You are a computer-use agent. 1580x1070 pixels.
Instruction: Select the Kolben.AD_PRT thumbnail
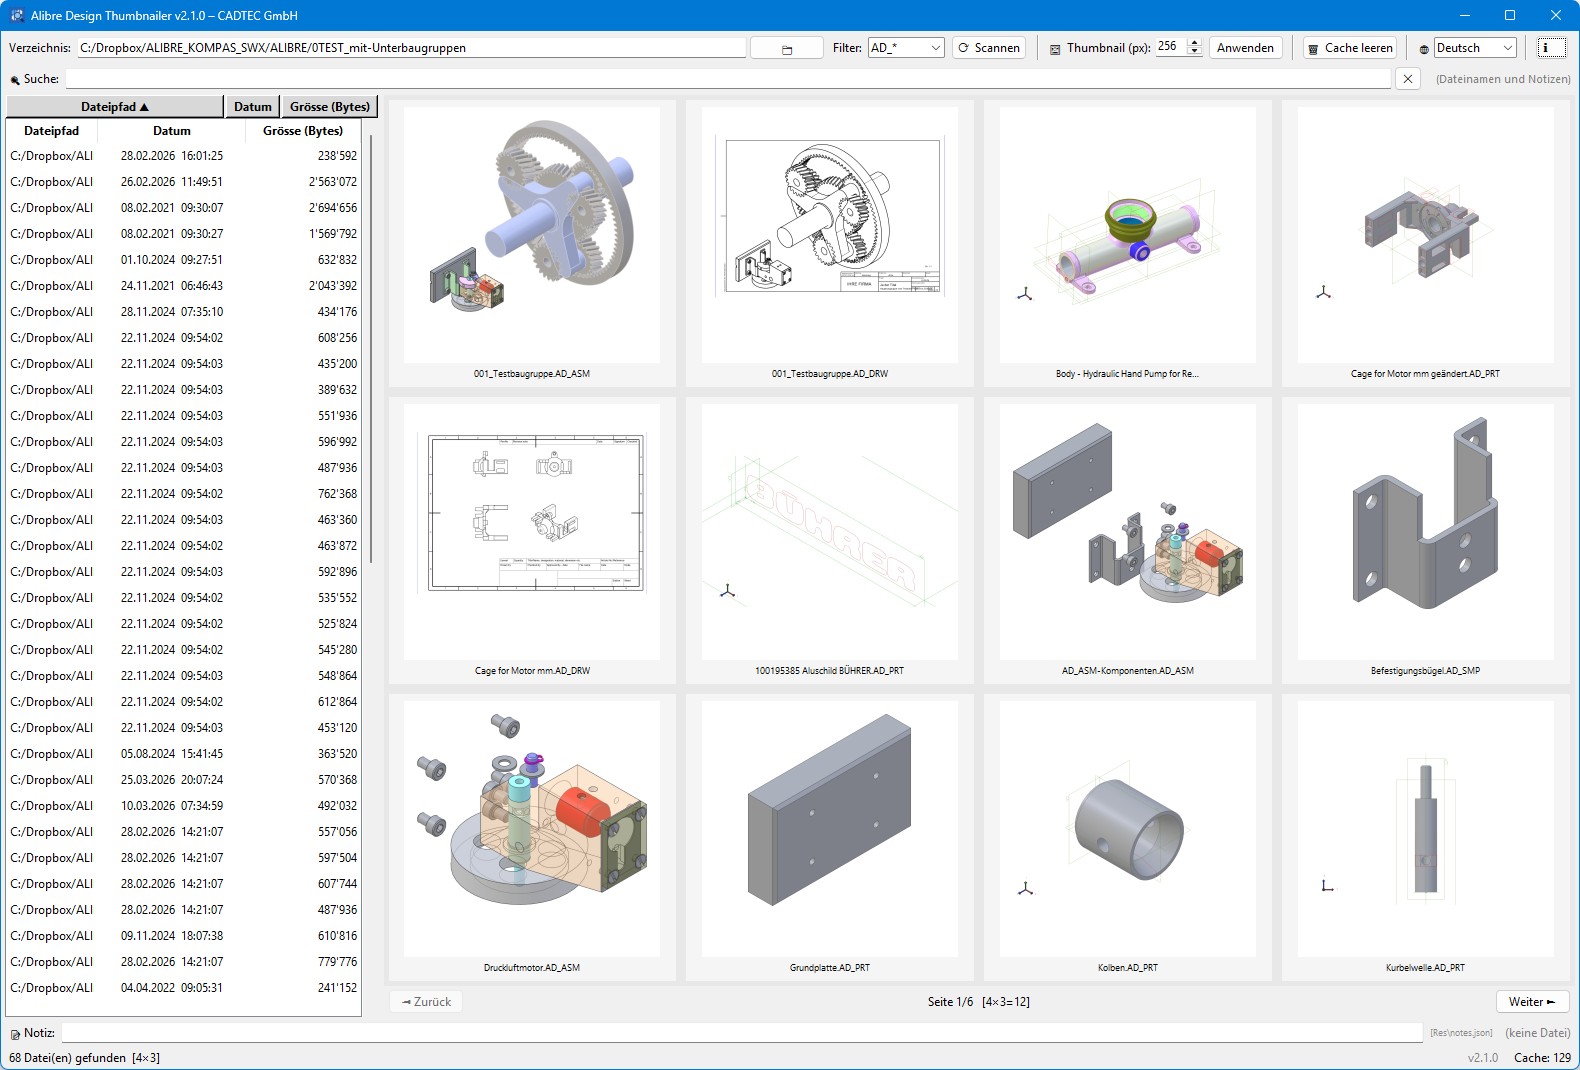pos(1127,830)
